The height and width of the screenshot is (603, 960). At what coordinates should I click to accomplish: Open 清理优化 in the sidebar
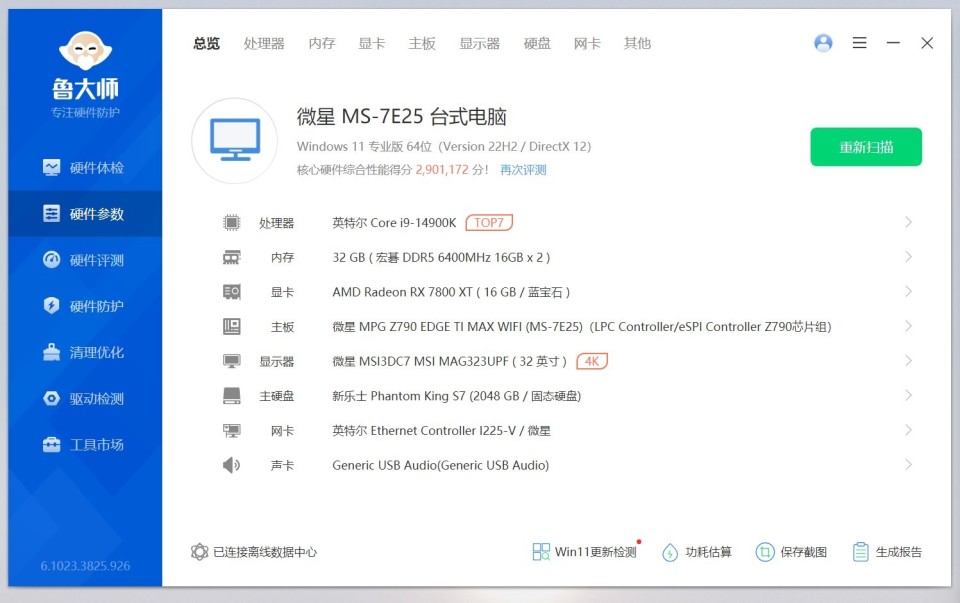tap(85, 353)
